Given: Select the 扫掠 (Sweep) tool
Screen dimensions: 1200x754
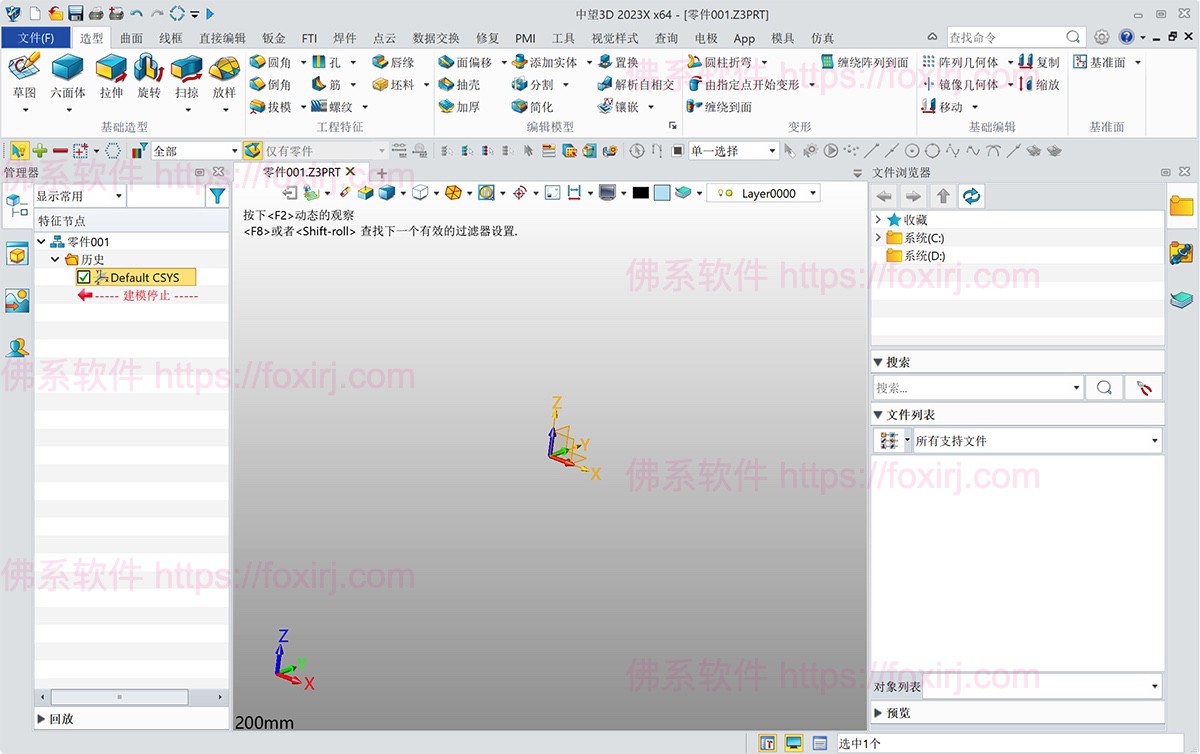Looking at the screenshot, I should pyautogui.click(x=187, y=72).
